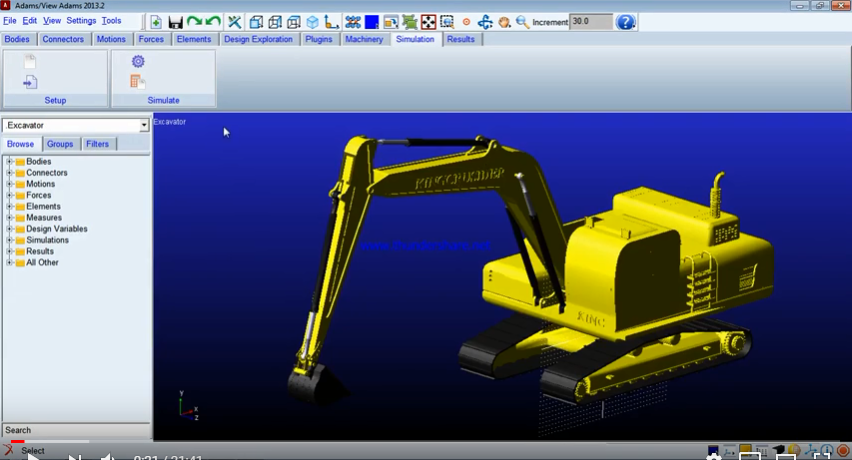Image resolution: width=852 pixels, height=460 pixels.
Task: Click the calculator scripted simulation icon
Action: (138, 82)
